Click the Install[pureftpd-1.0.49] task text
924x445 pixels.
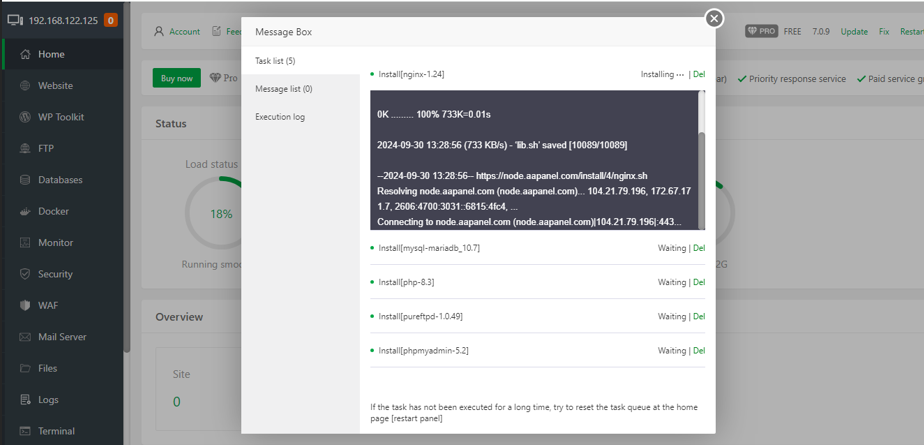[x=420, y=317]
